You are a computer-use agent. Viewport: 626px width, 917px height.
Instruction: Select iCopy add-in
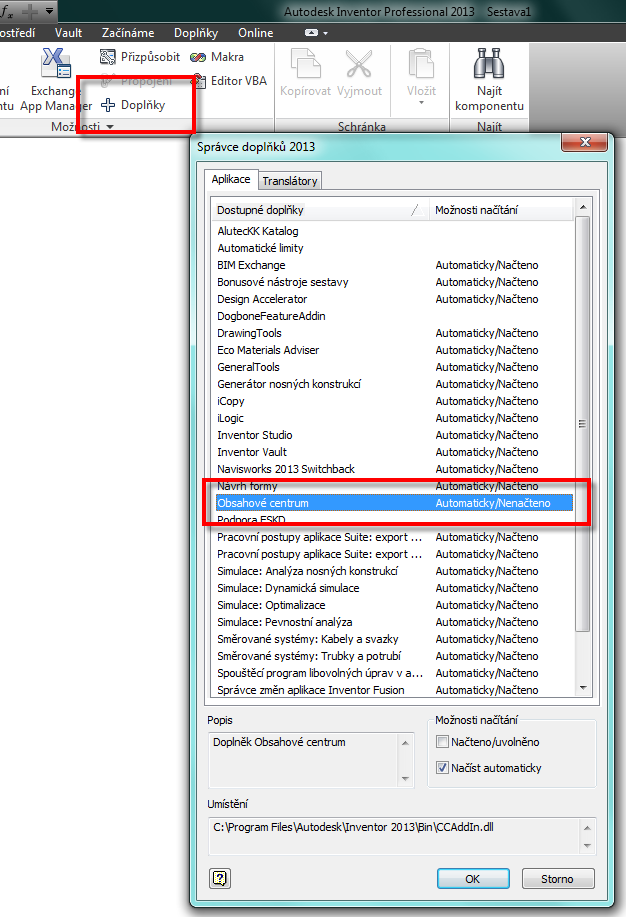[x=393, y=401]
